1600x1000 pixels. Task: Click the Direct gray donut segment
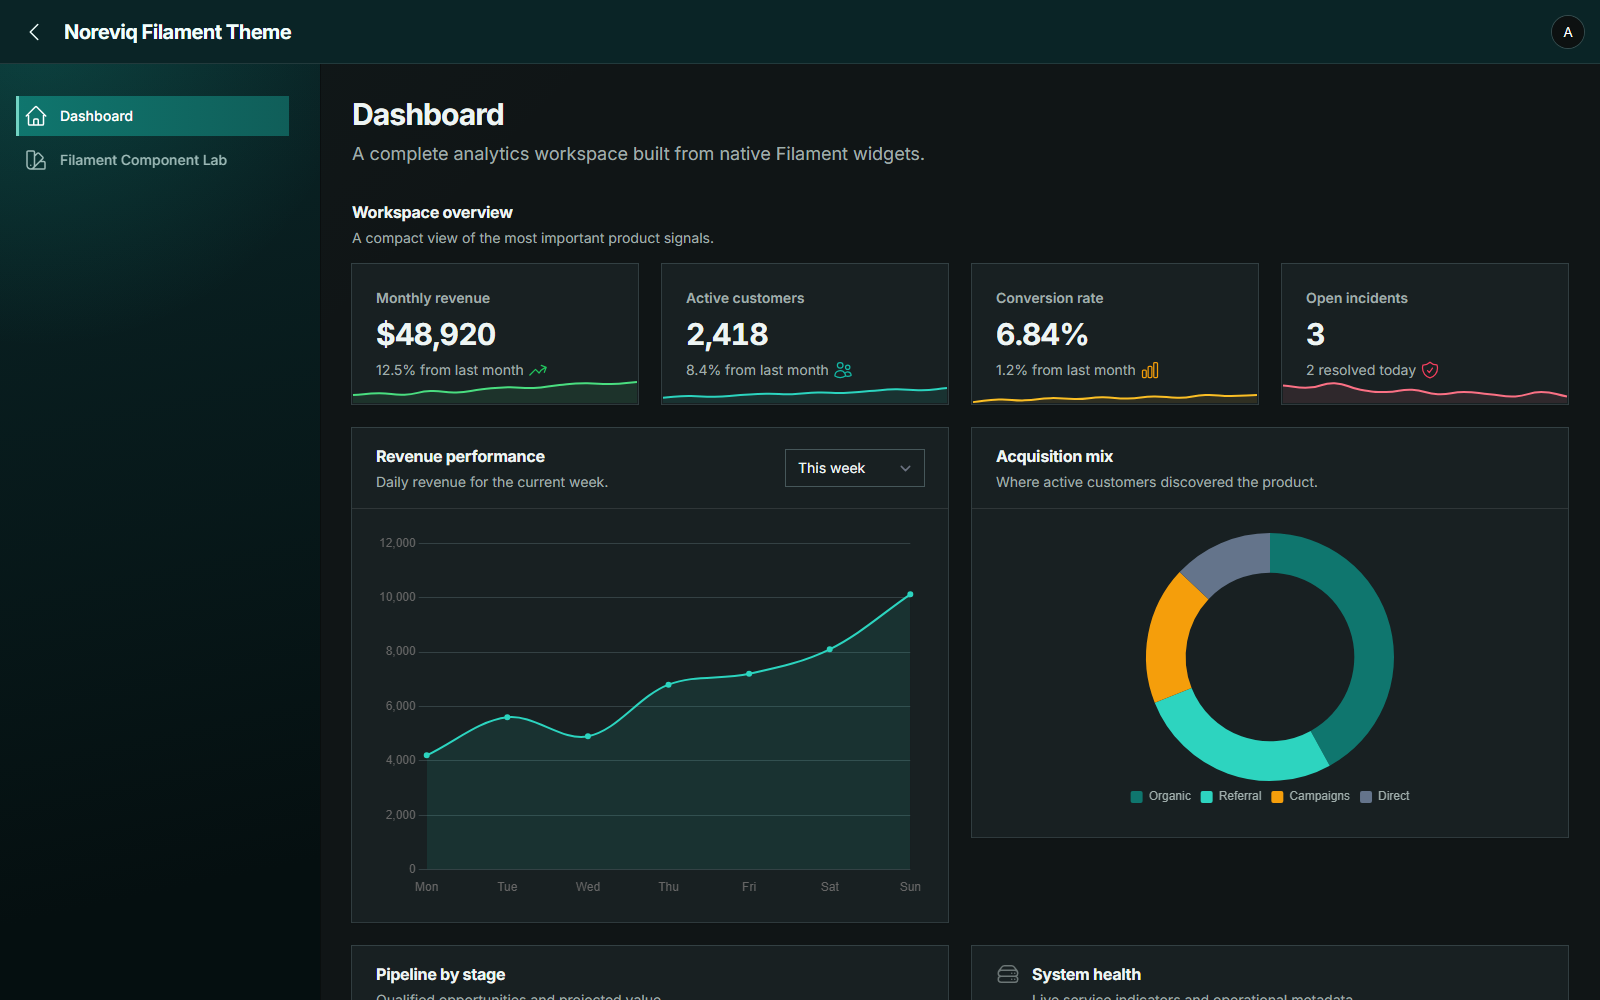pyautogui.click(x=1230, y=561)
